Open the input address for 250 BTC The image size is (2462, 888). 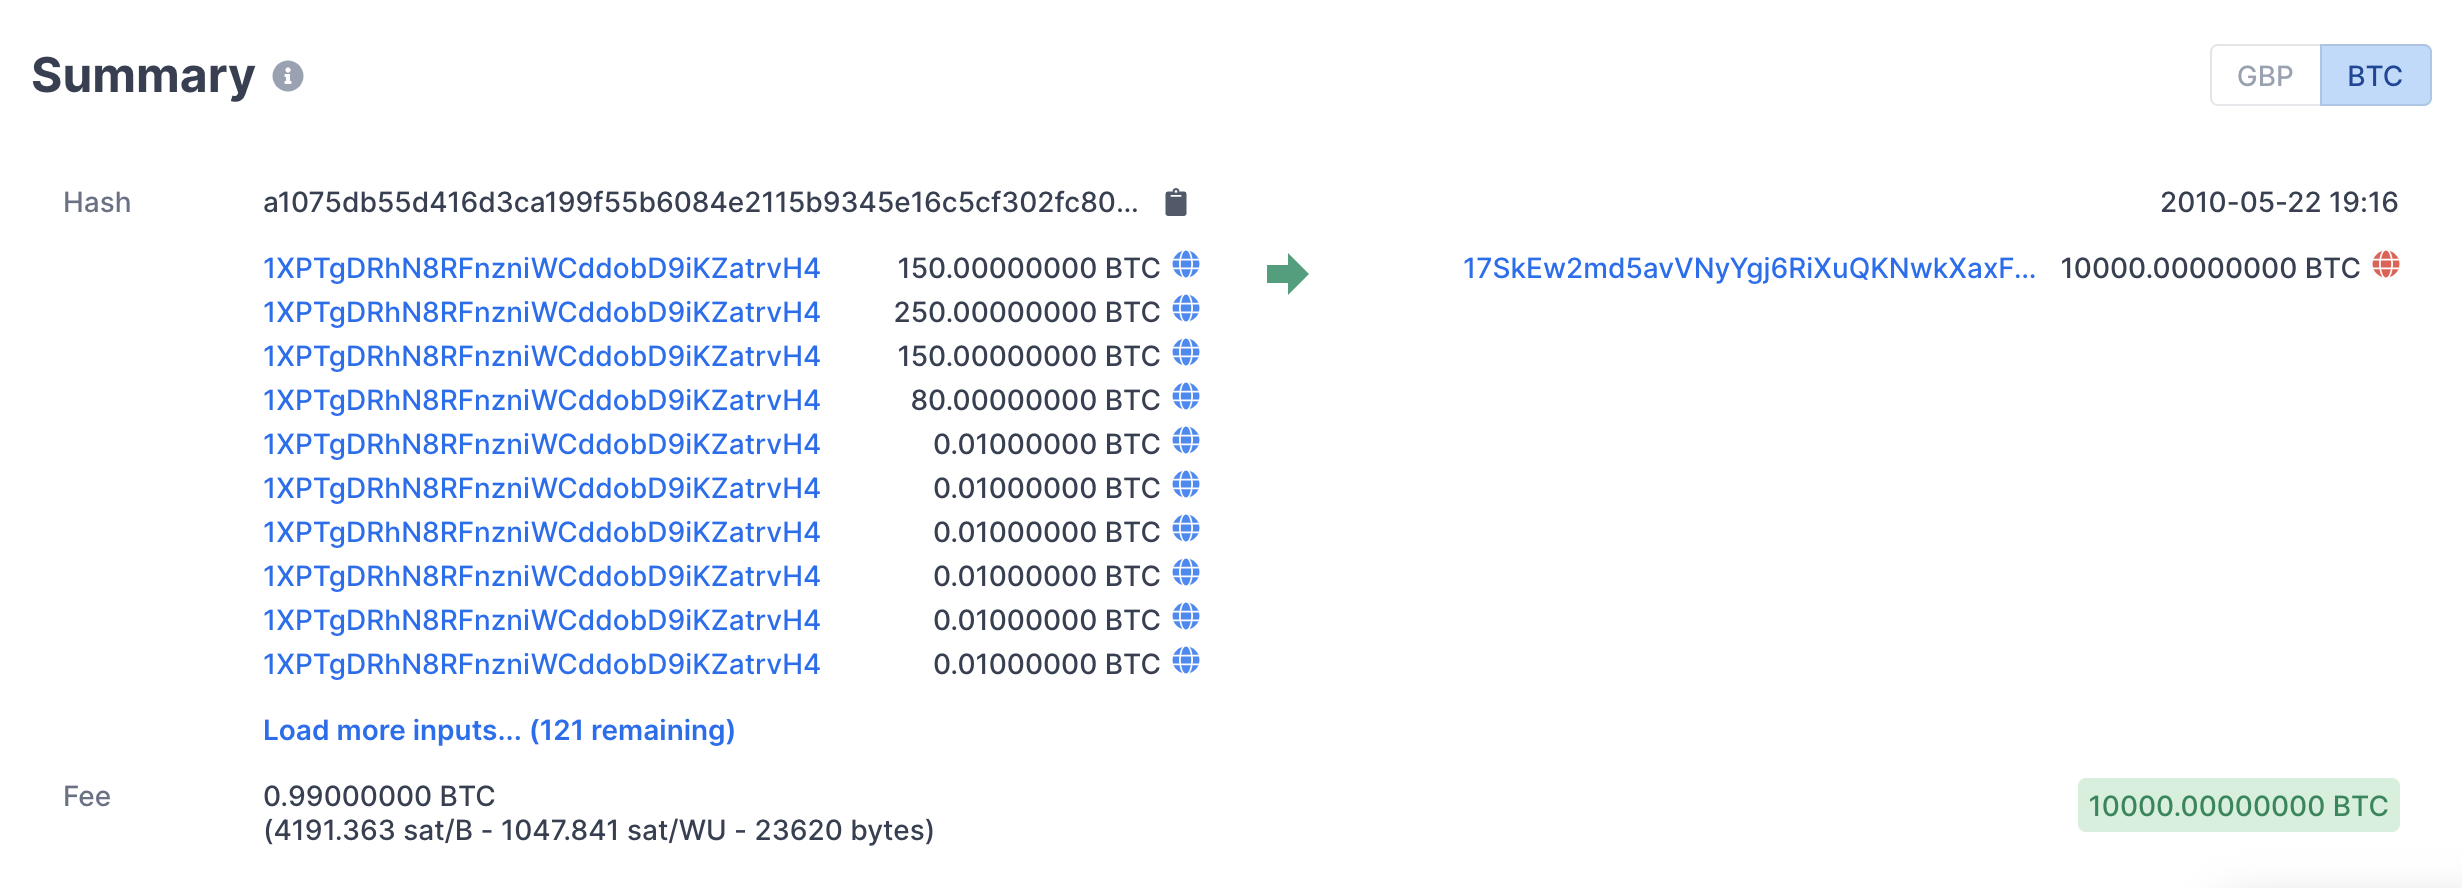click(541, 312)
